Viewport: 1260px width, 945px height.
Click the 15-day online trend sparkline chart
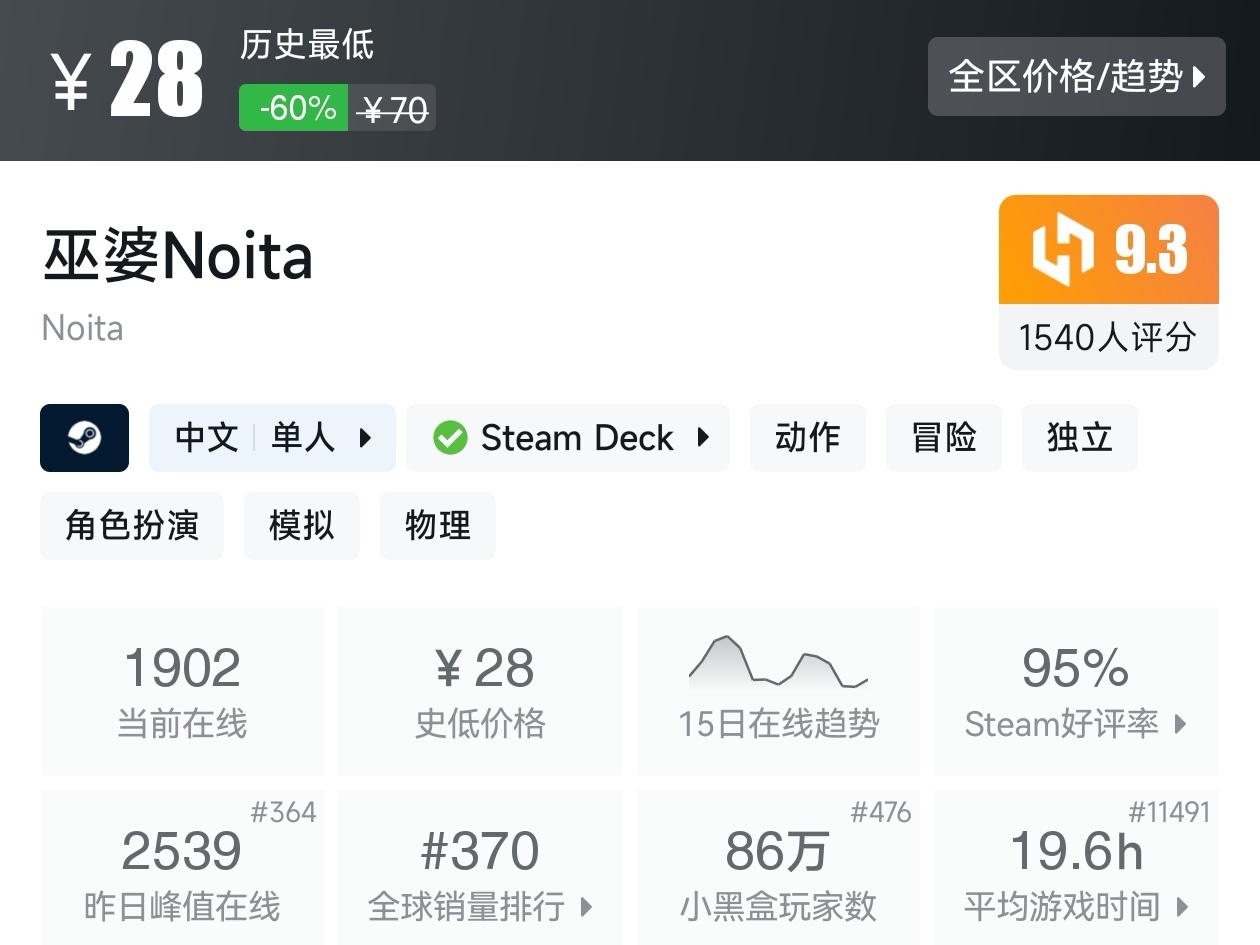[x=778, y=662]
